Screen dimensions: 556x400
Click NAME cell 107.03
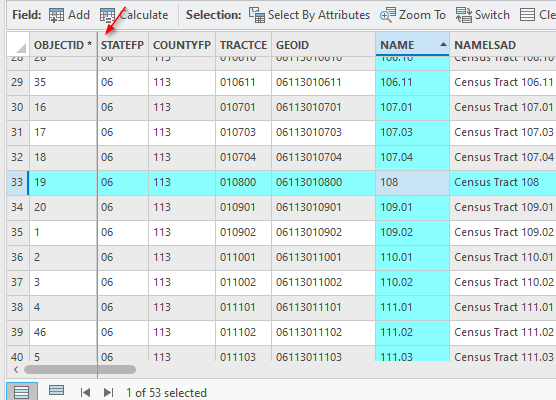pos(412,133)
